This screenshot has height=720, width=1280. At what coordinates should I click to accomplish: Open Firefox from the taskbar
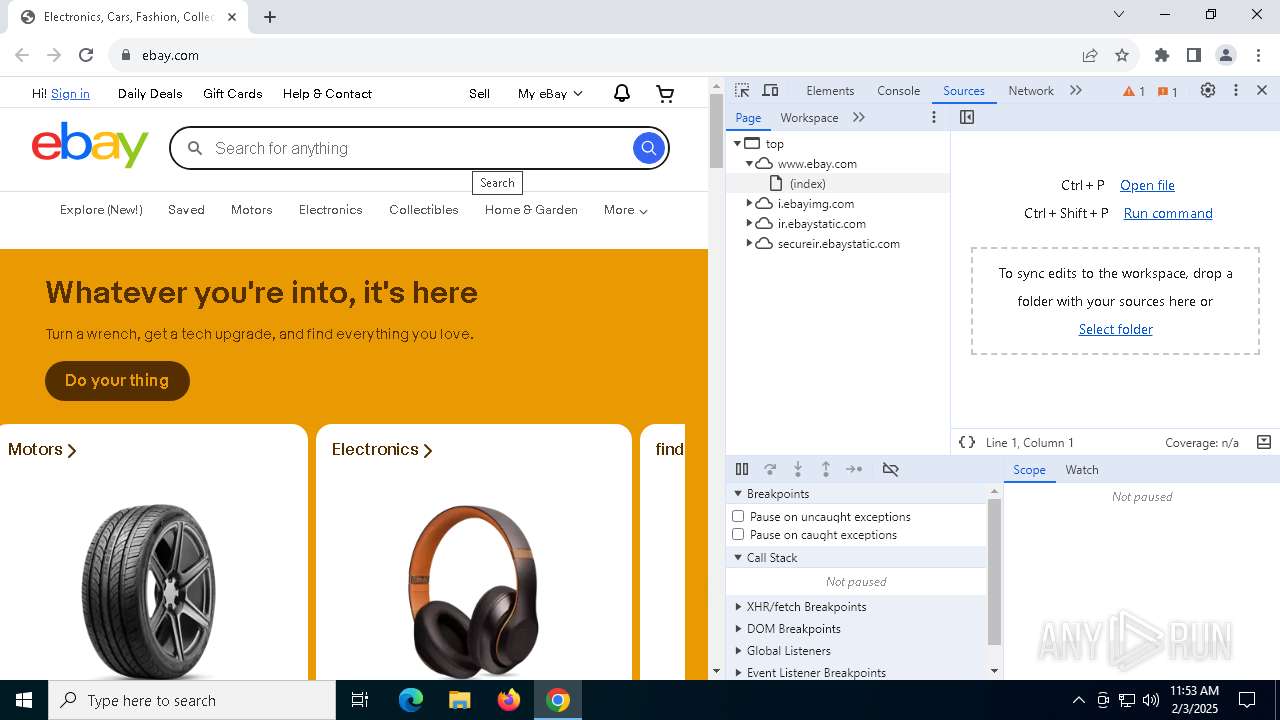pos(509,700)
